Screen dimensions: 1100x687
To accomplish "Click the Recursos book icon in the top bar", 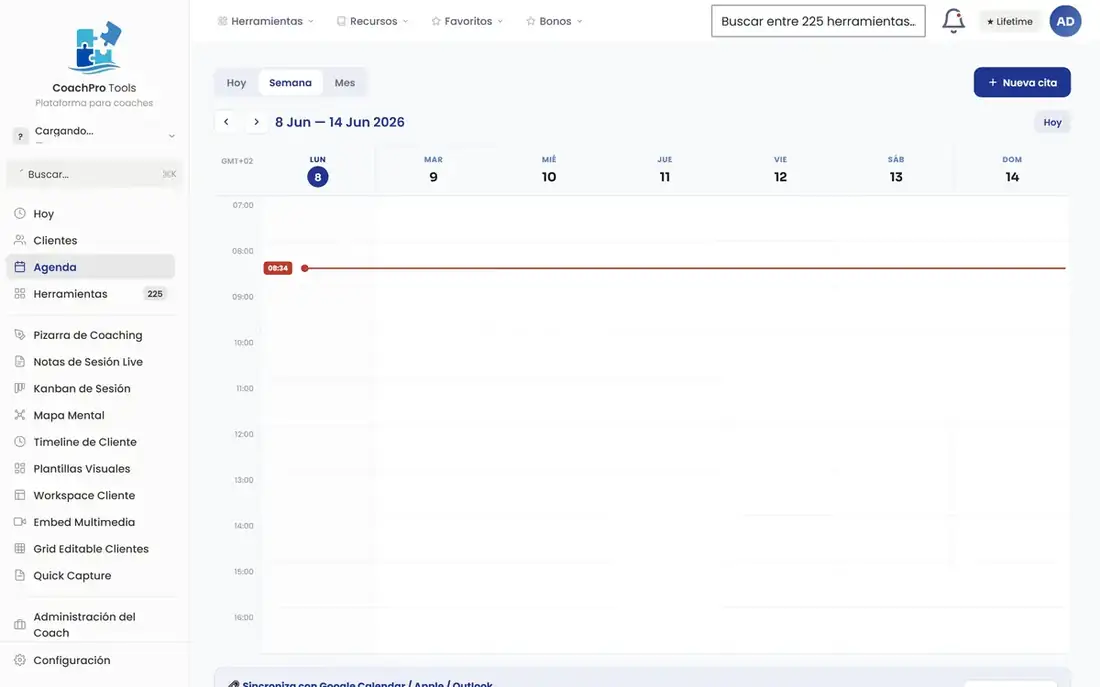I will coord(341,21).
